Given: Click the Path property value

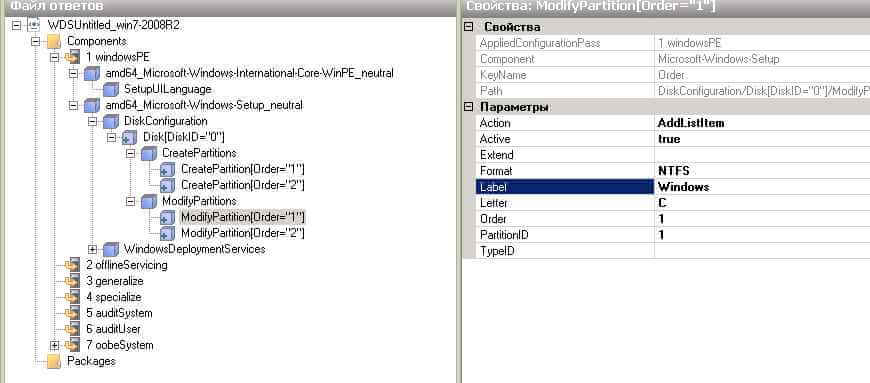Looking at the screenshot, I should point(762,91).
